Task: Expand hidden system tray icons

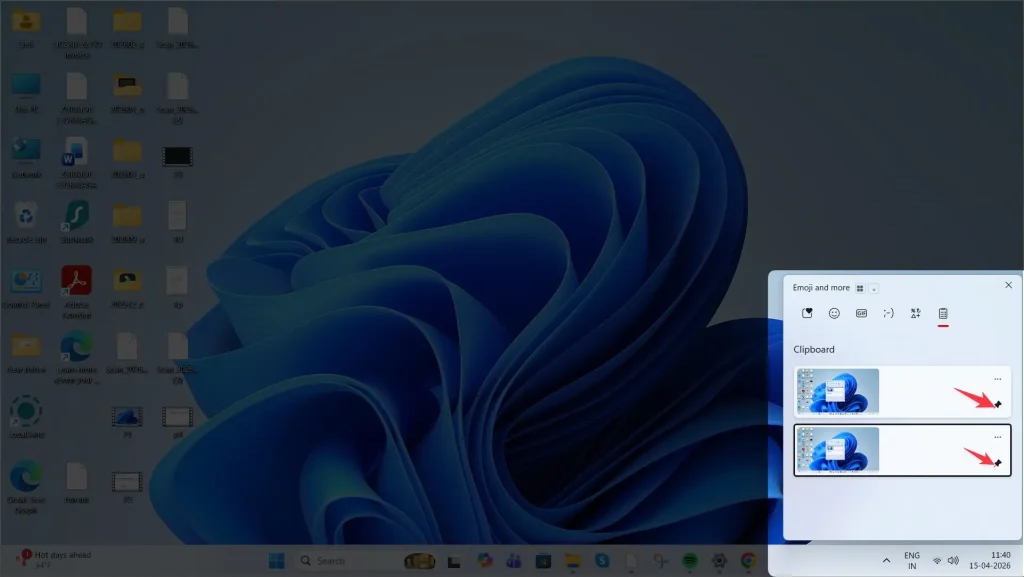Action: 886,561
